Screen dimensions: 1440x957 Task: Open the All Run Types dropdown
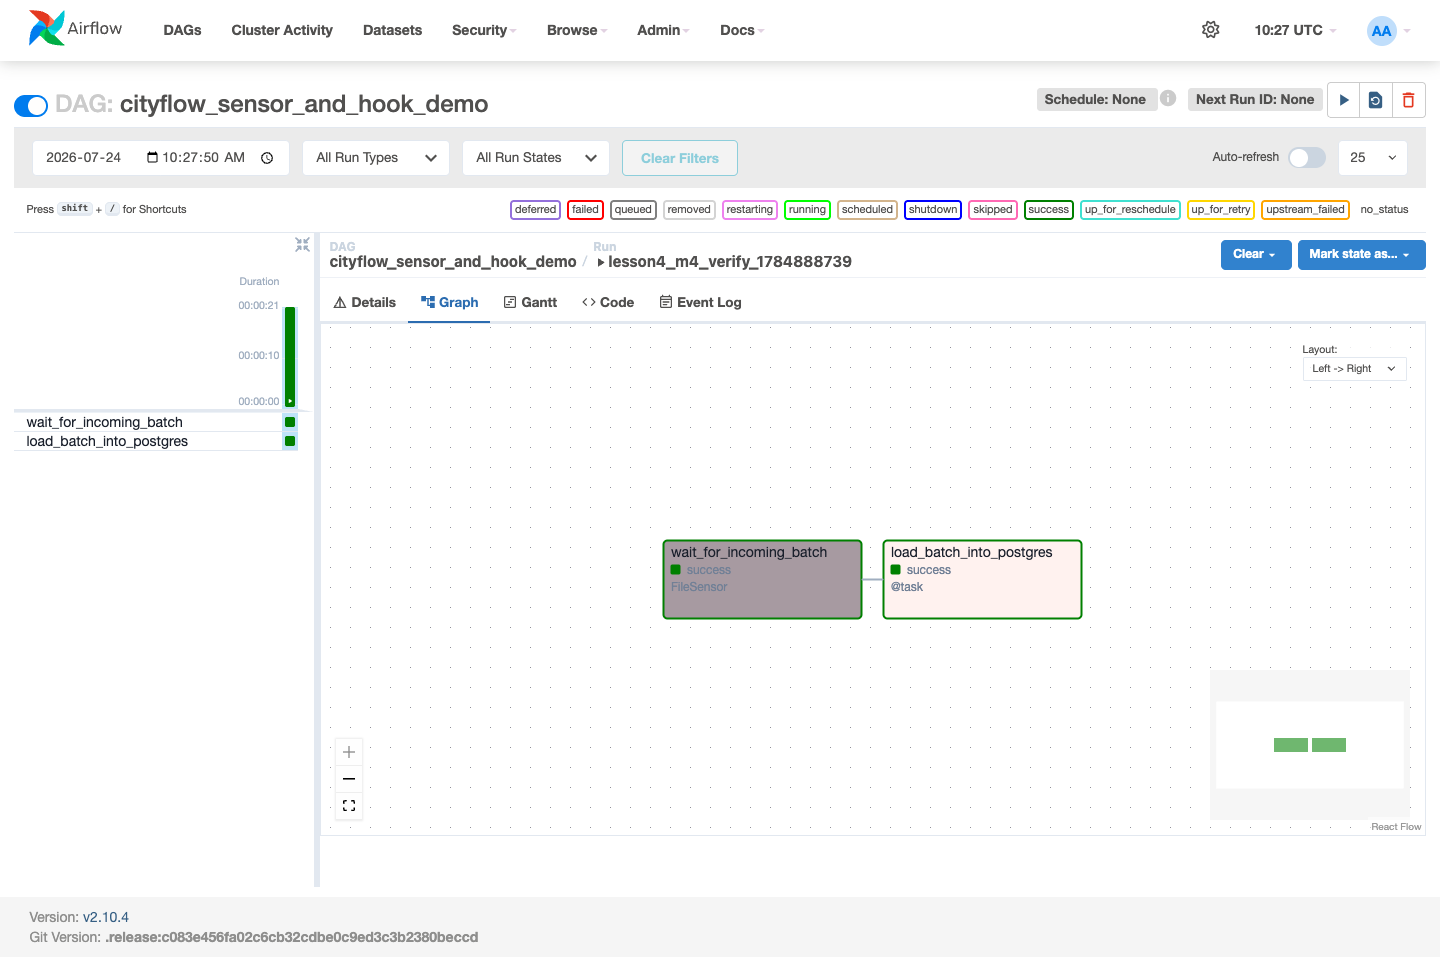pyautogui.click(x=376, y=158)
